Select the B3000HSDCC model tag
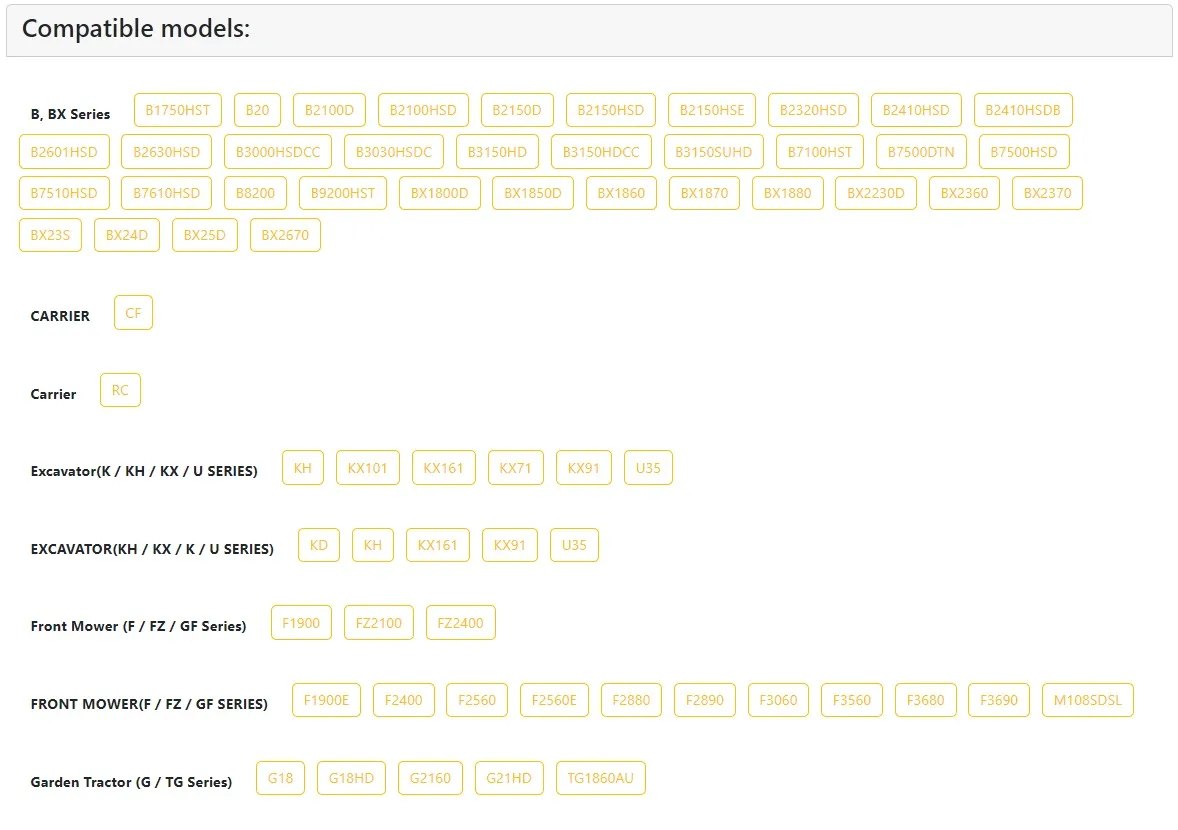Screen dimensions: 1178x830 (278, 152)
